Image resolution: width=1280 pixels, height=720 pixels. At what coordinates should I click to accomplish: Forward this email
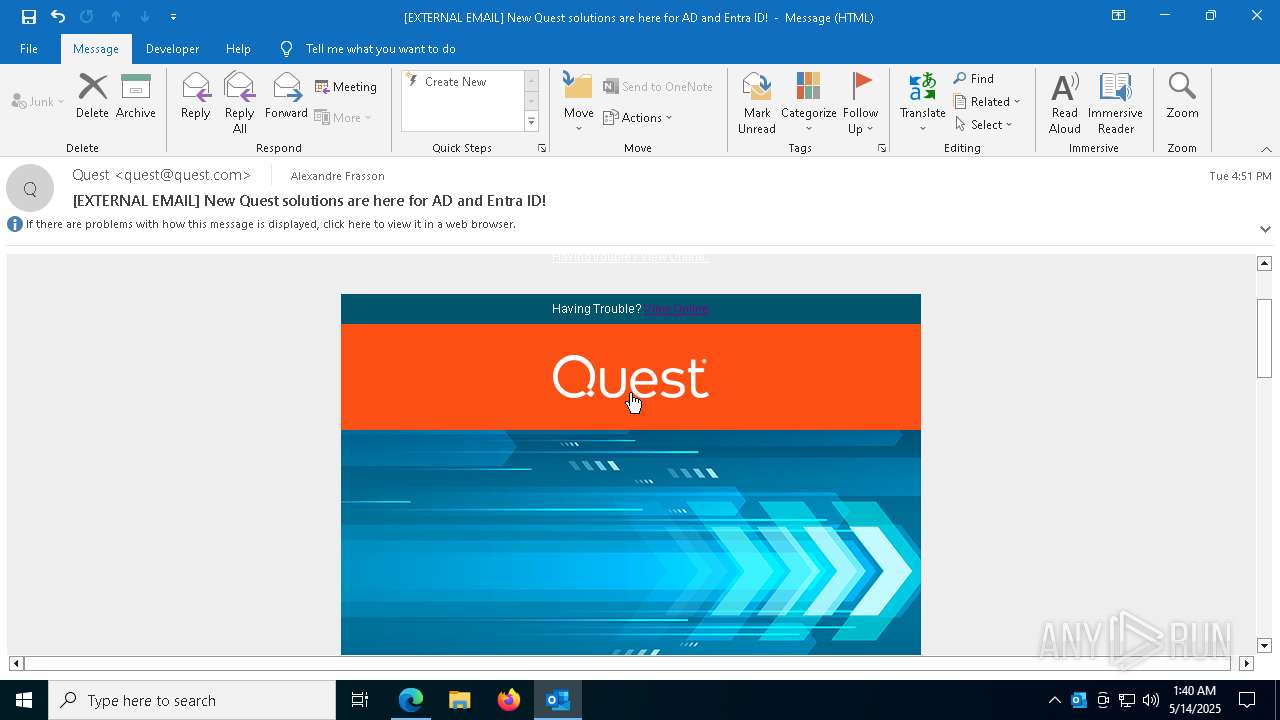[x=286, y=97]
